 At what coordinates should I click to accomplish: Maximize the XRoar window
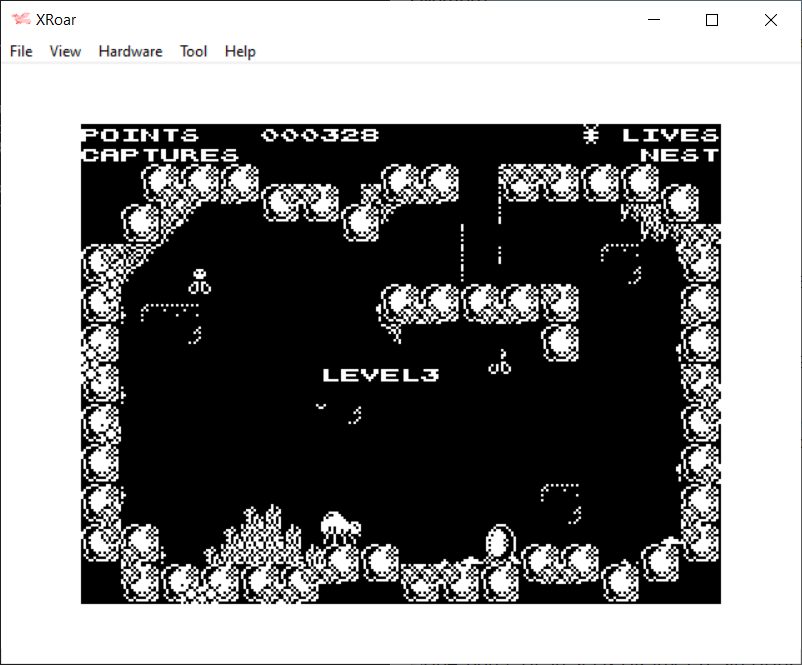pyautogui.click(x=712, y=20)
